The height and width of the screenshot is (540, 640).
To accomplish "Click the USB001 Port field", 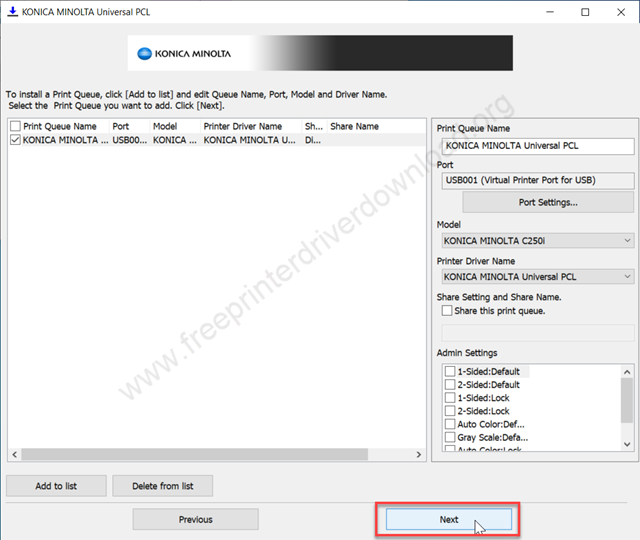I will [x=538, y=180].
